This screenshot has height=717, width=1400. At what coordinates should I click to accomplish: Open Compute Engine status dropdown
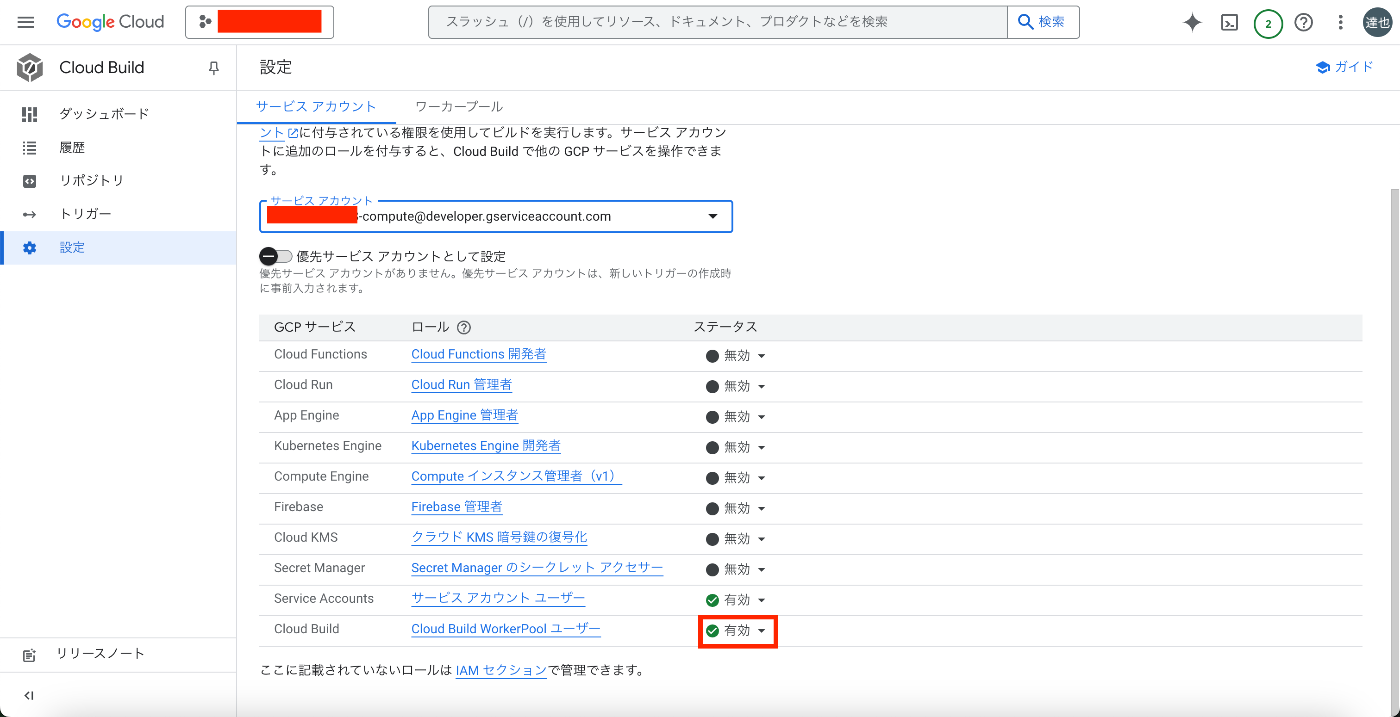tap(735, 478)
